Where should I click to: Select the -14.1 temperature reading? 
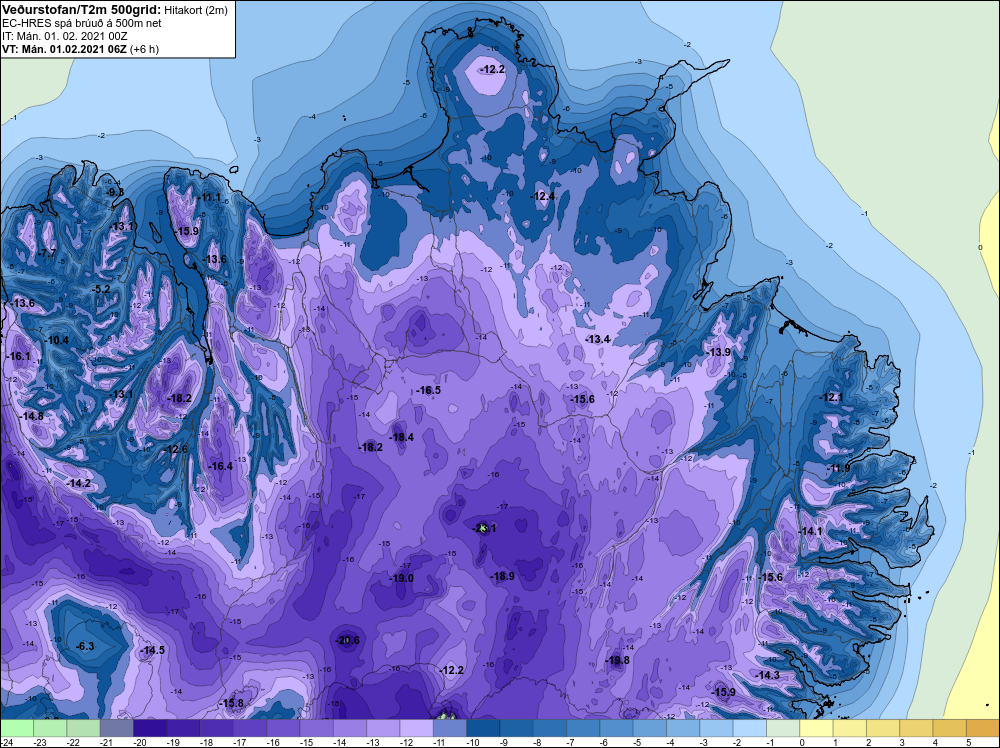[x=810, y=532]
